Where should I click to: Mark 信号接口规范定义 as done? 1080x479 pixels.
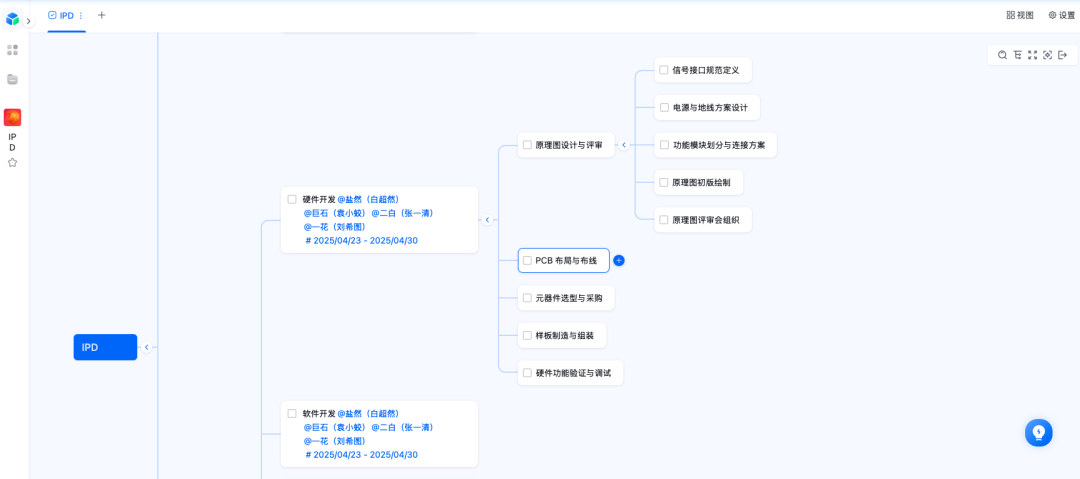(664, 70)
